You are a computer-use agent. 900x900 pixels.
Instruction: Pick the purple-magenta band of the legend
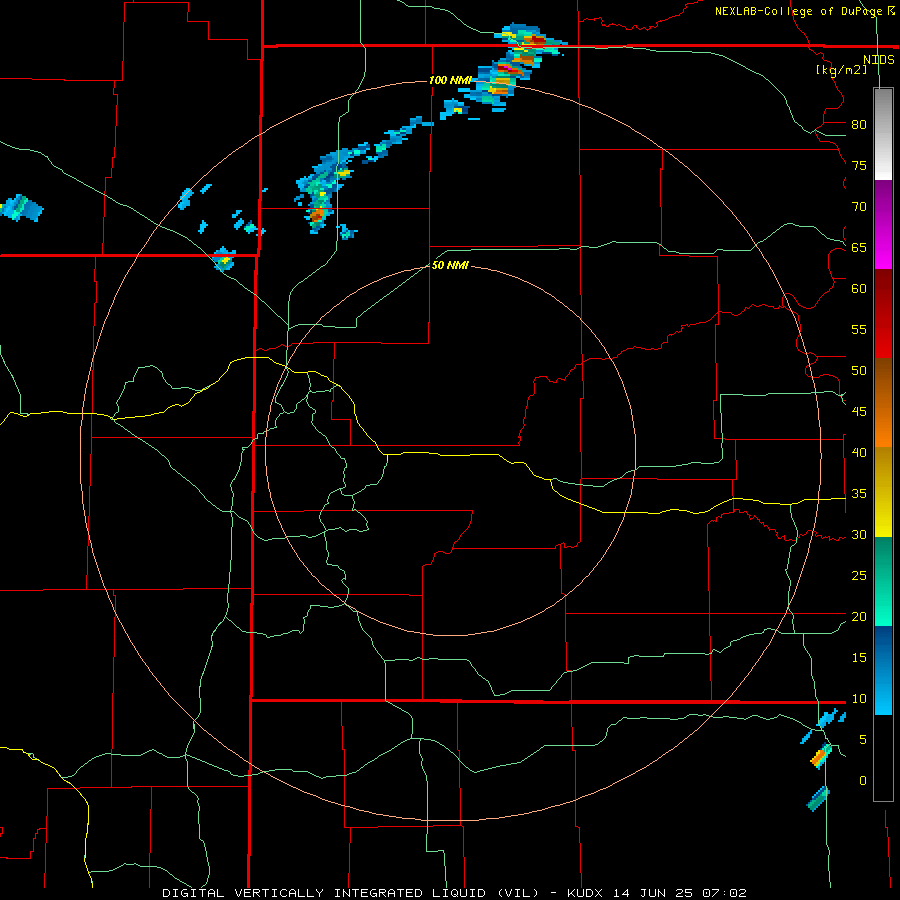(883, 225)
